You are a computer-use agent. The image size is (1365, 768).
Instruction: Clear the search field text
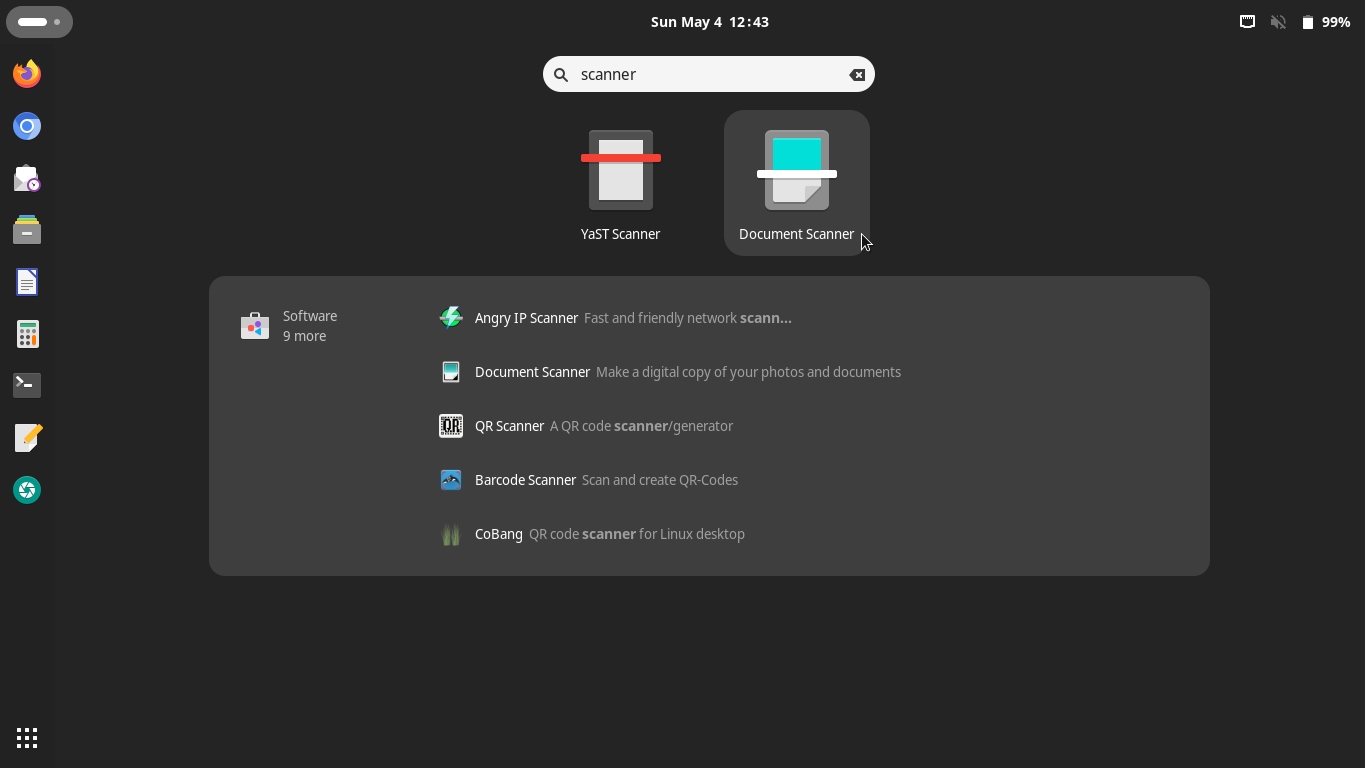click(x=857, y=75)
